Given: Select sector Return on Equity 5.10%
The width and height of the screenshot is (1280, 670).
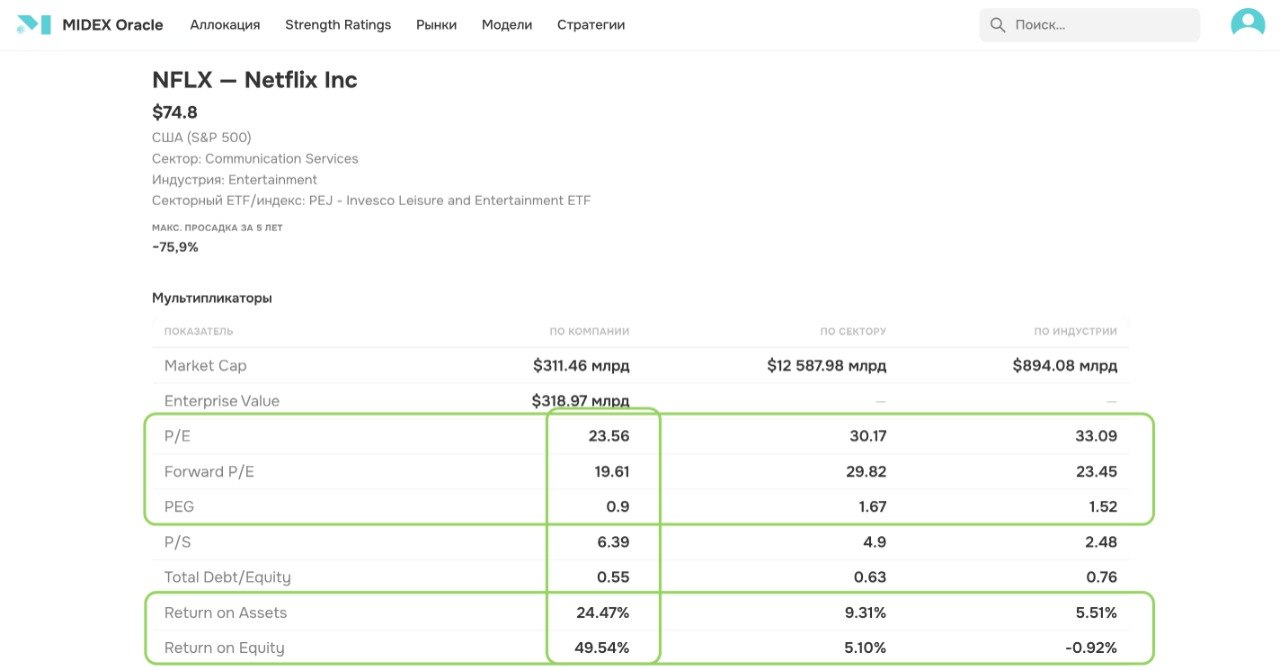Looking at the screenshot, I should (864, 647).
